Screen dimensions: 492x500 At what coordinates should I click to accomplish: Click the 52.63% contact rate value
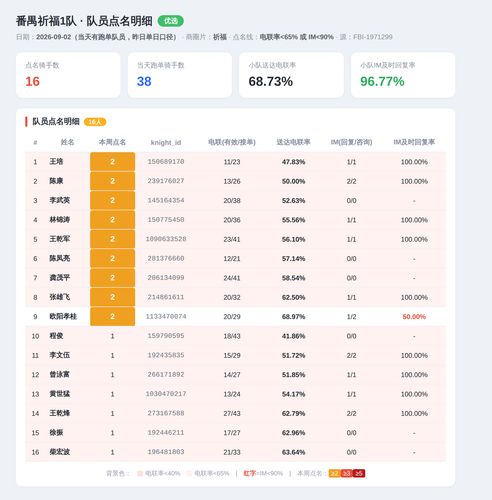293,201
